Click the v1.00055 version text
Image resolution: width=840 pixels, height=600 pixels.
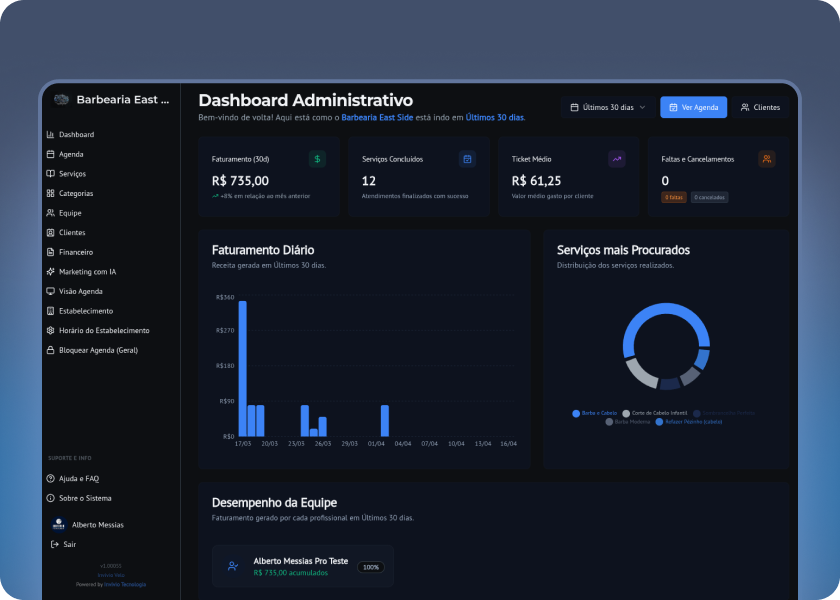click(x=111, y=566)
